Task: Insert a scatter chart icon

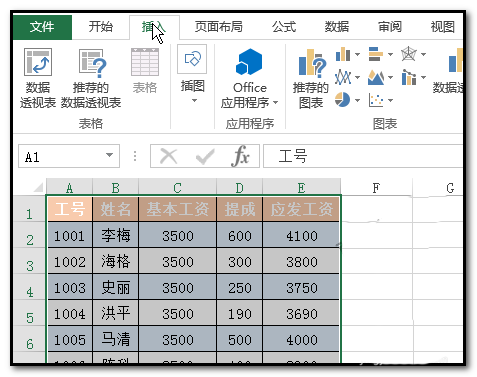Action: [x=376, y=100]
